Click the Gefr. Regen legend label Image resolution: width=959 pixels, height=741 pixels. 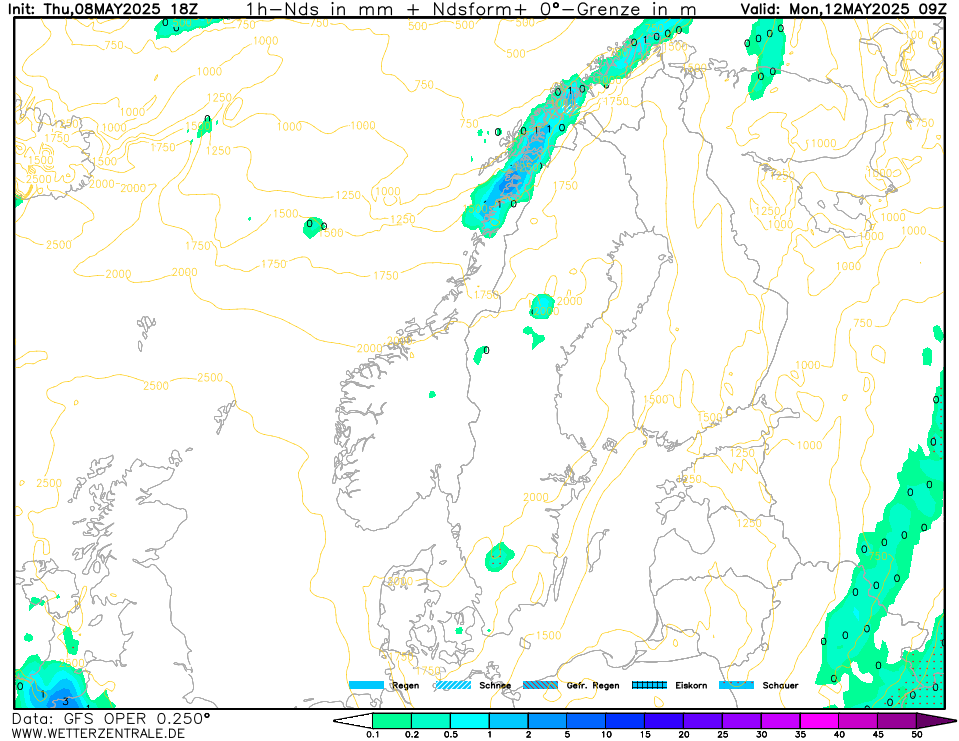[x=593, y=685]
